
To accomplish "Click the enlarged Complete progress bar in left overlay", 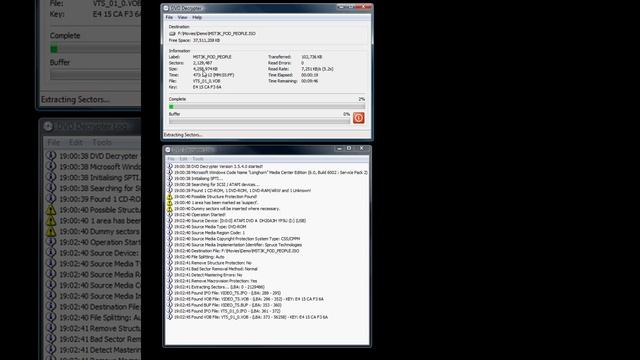I will tap(95, 49).
